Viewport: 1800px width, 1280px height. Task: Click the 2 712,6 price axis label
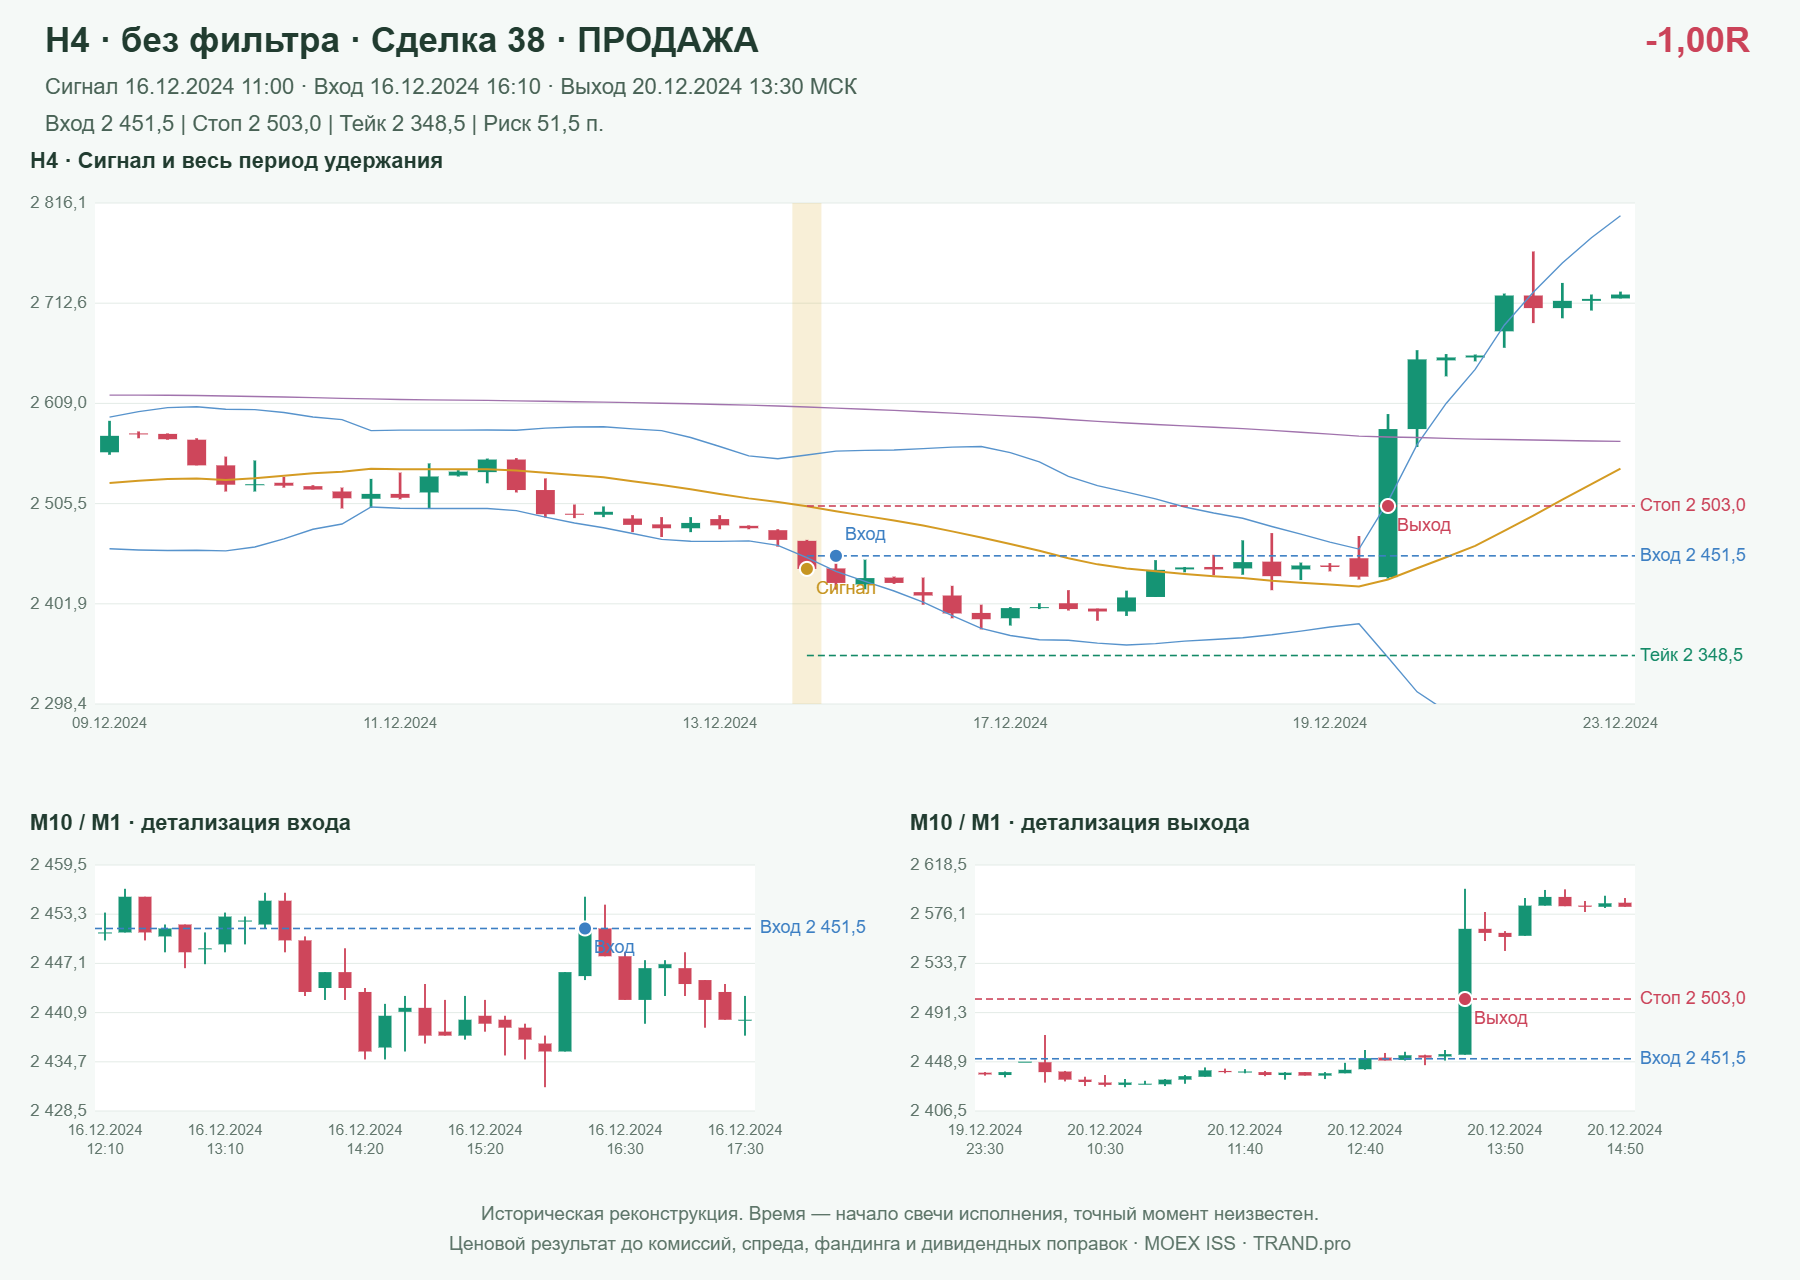[x=58, y=302]
